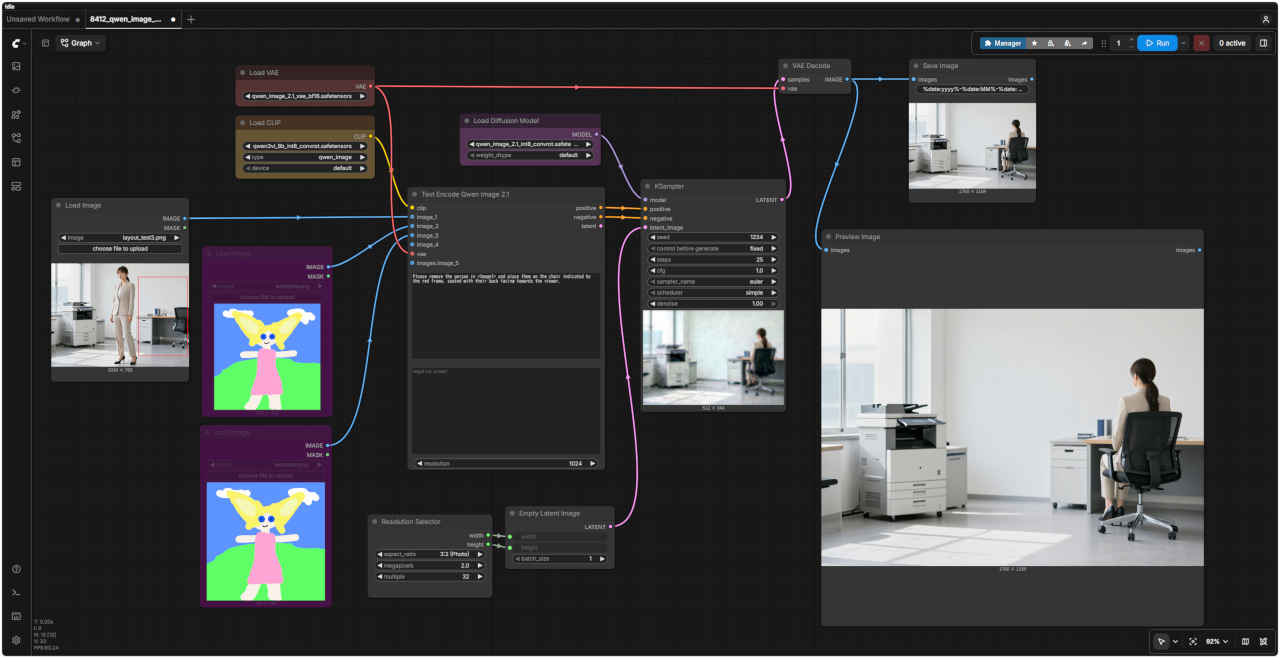Click the output thumbnail in the Save Image node
Viewport: 1280px width, 658px height.
(971, 145)
